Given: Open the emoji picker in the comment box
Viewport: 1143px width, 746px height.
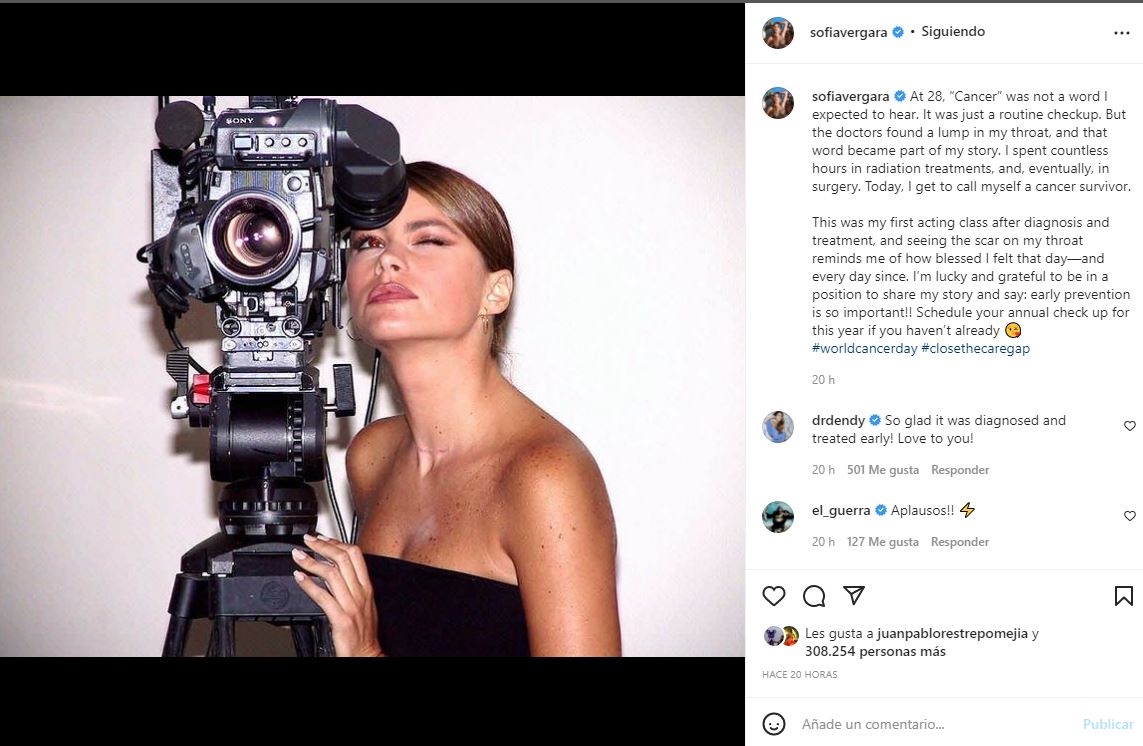Looking at the screenshot, I should pos(774,723).
